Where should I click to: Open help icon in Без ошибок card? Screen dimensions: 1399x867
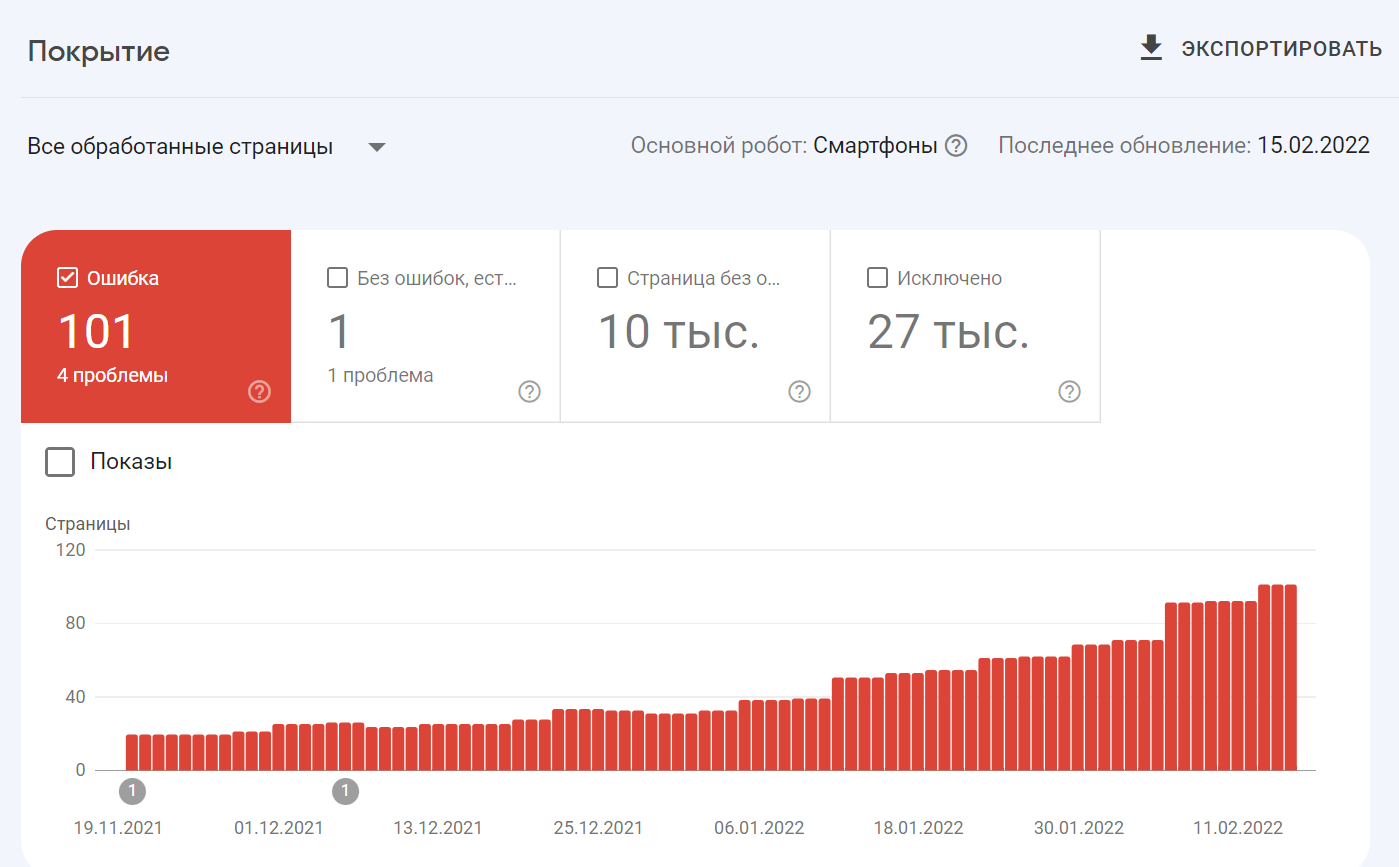coord(529,392)
